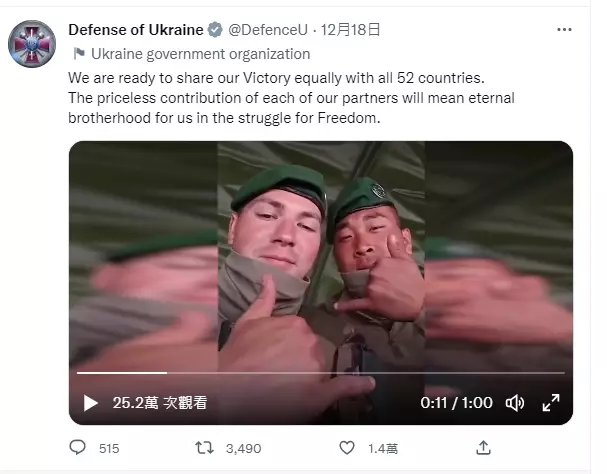Open the Defense of Ukraine profile avatar
The height and width of the screenshot is (474, 607).
tap(32, 44)
